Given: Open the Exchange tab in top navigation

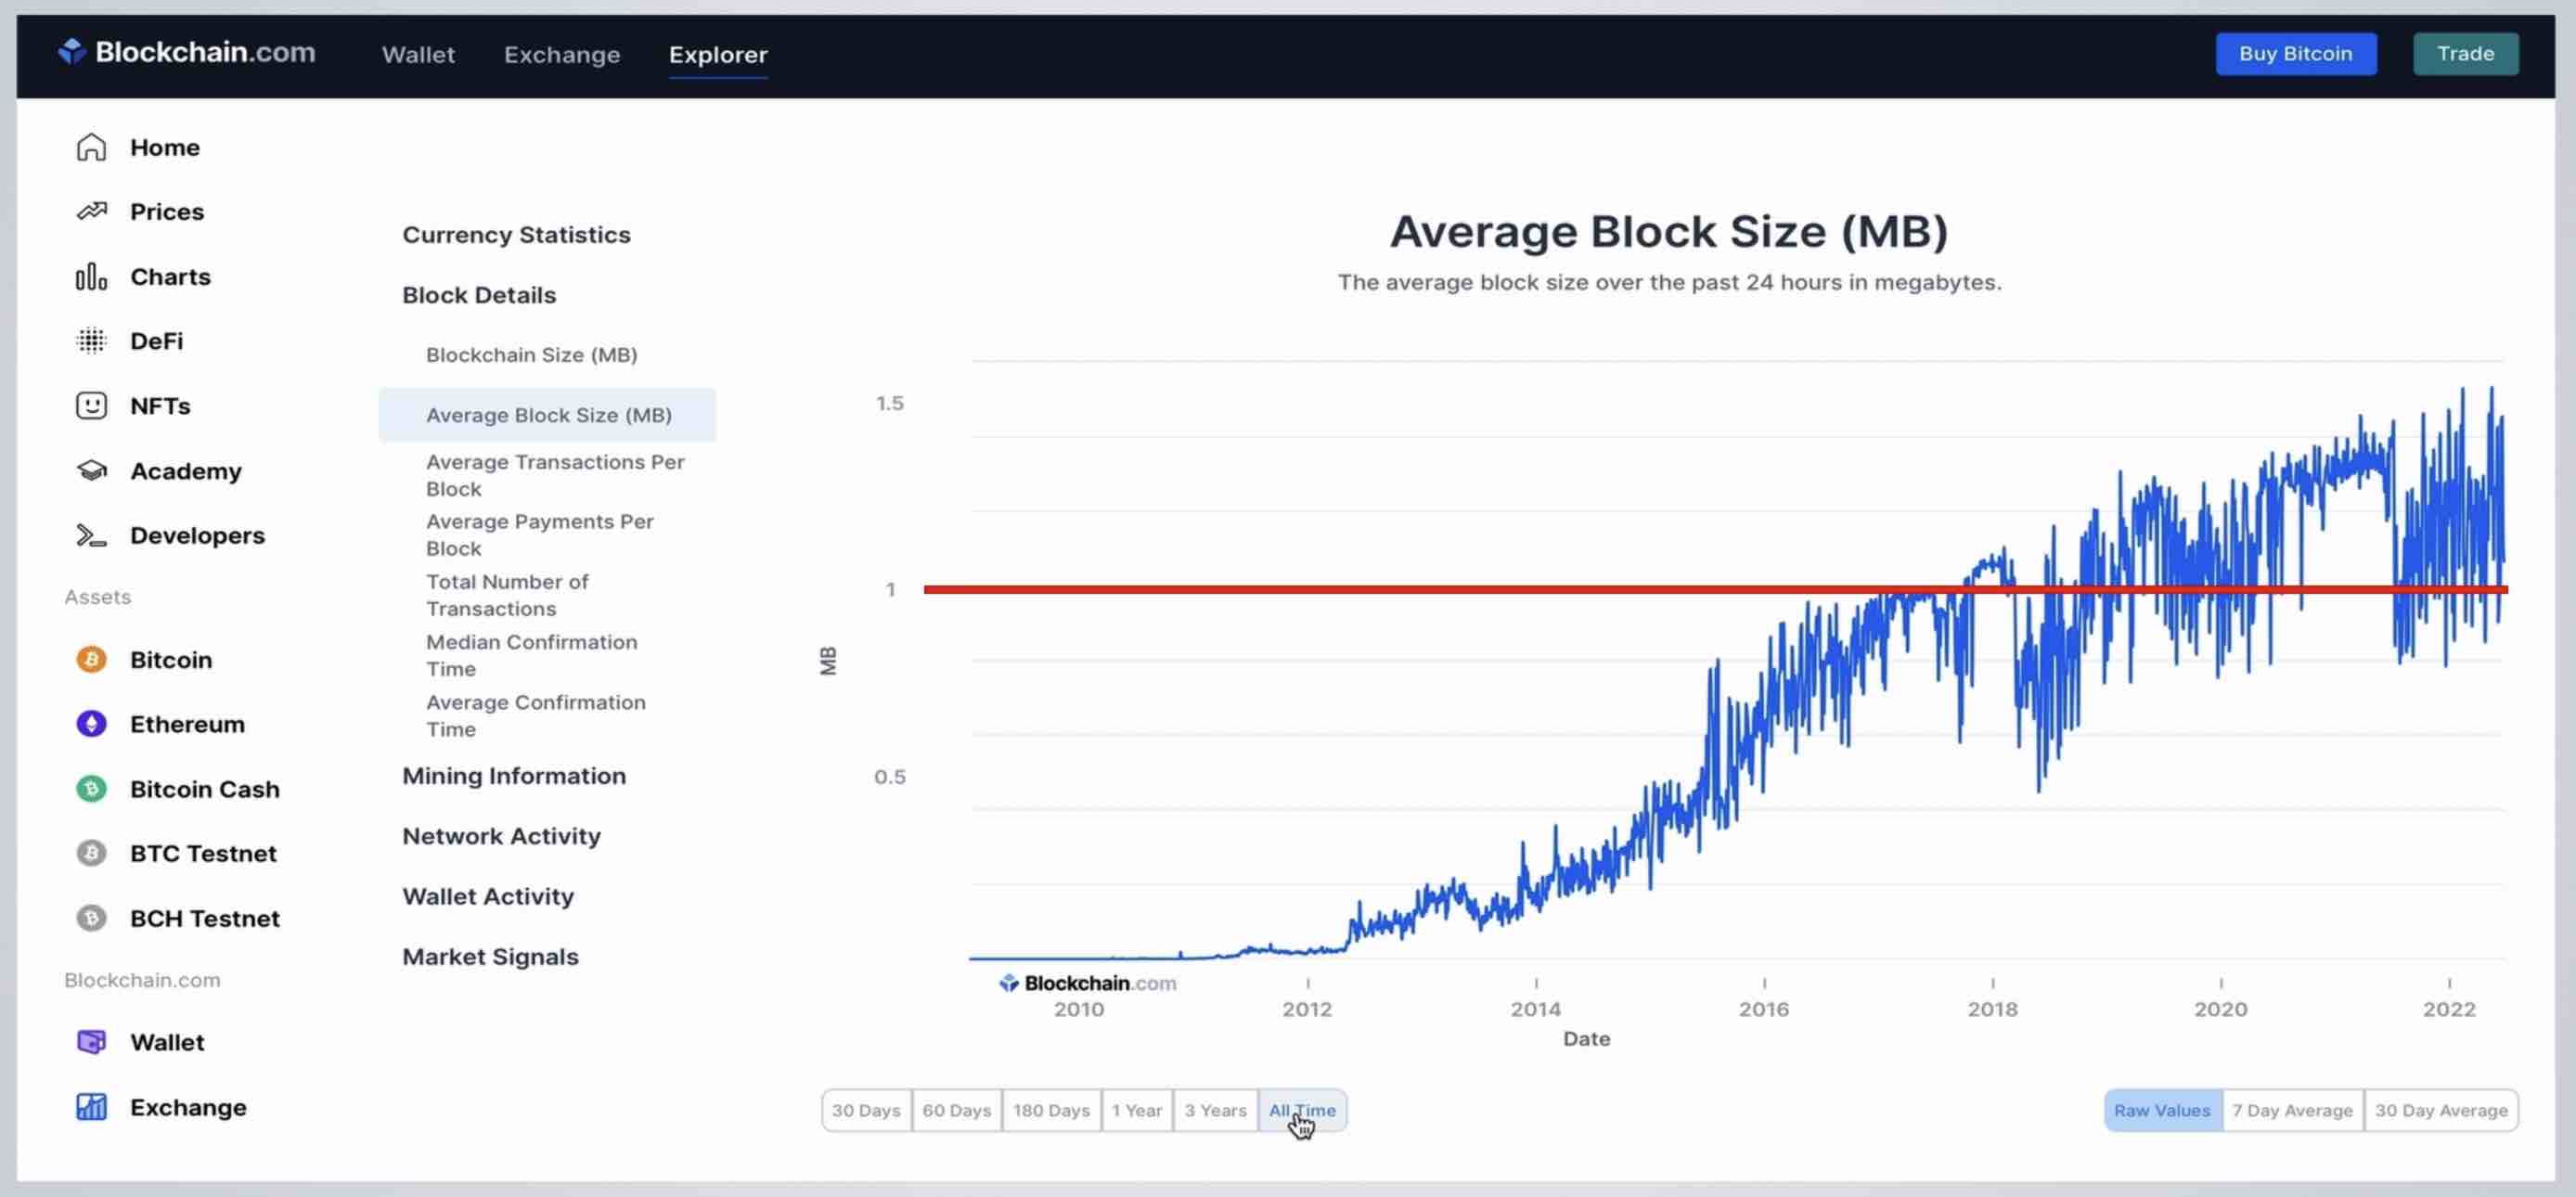Looking at the screenshot, I should [562, 54].
